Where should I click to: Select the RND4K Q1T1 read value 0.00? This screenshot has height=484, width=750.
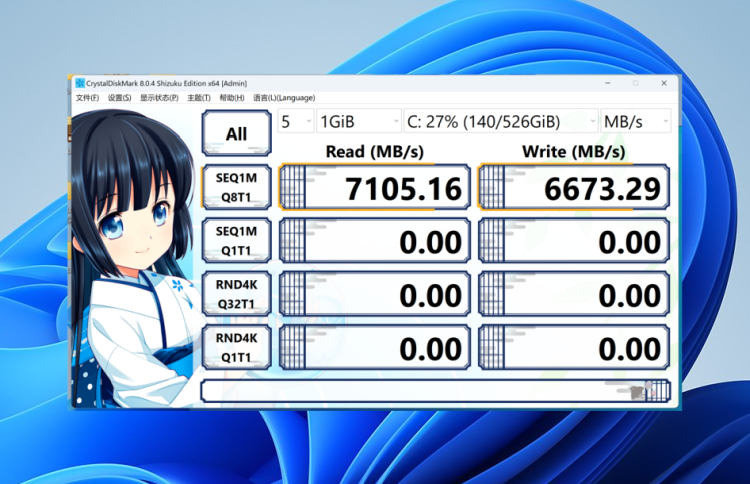[x=375, y=348]
